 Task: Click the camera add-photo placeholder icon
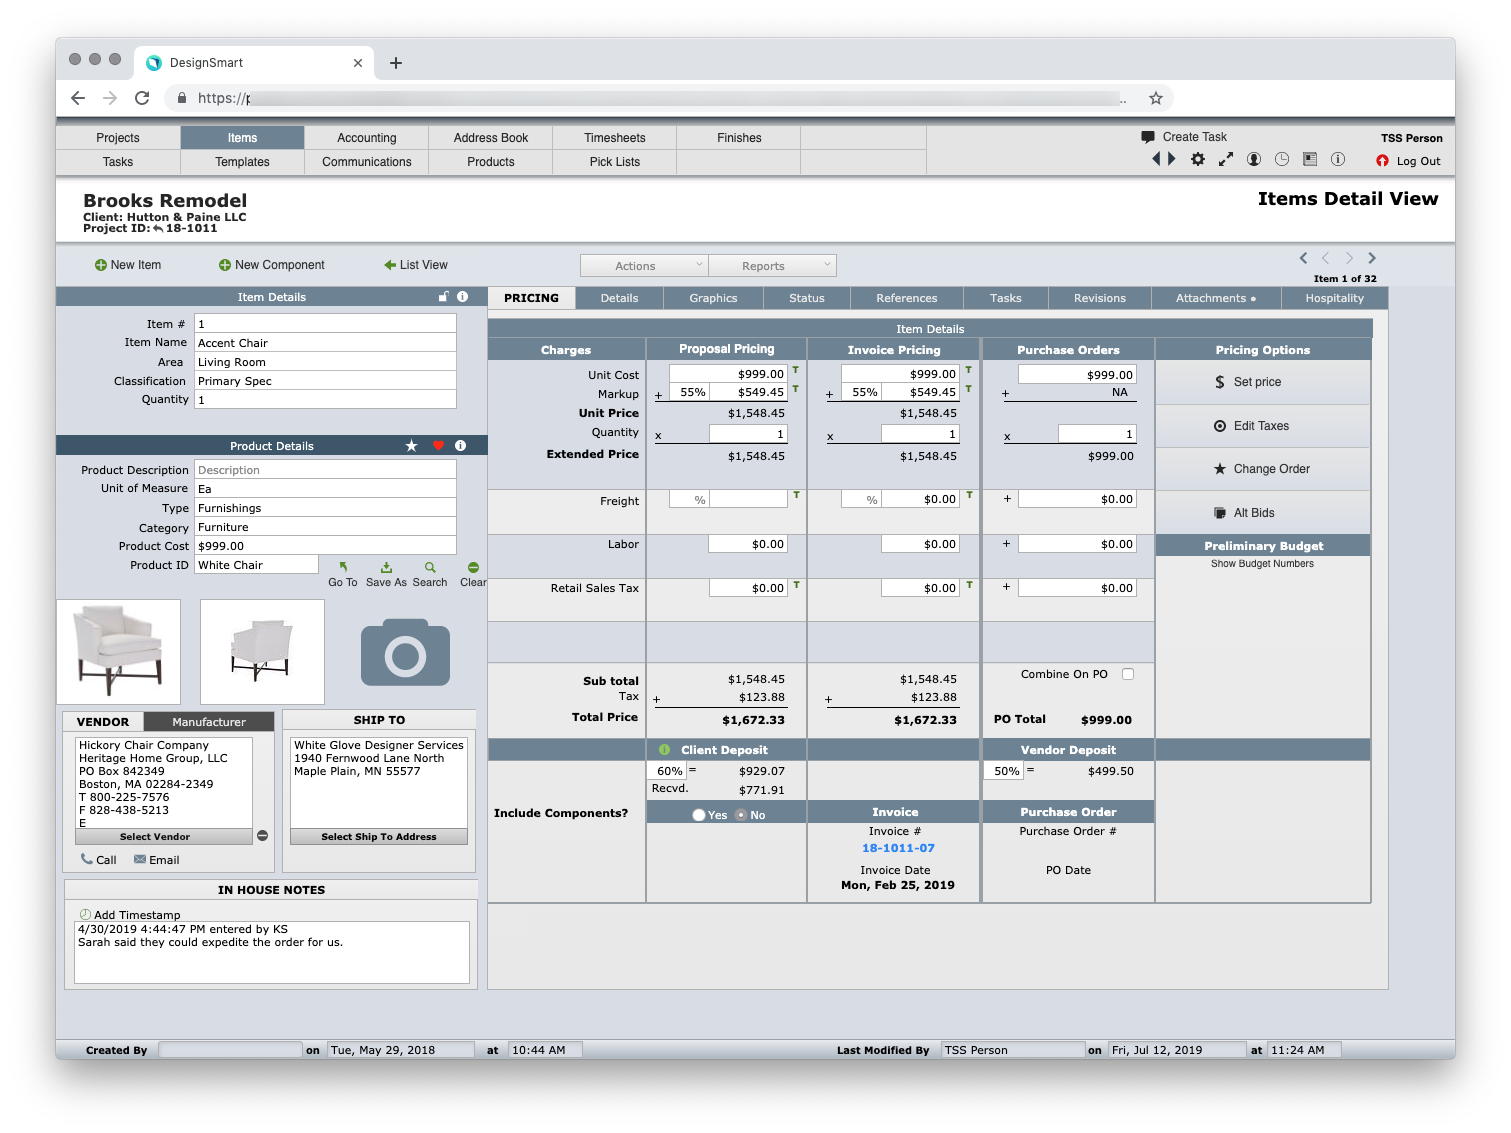click(405, 652)
